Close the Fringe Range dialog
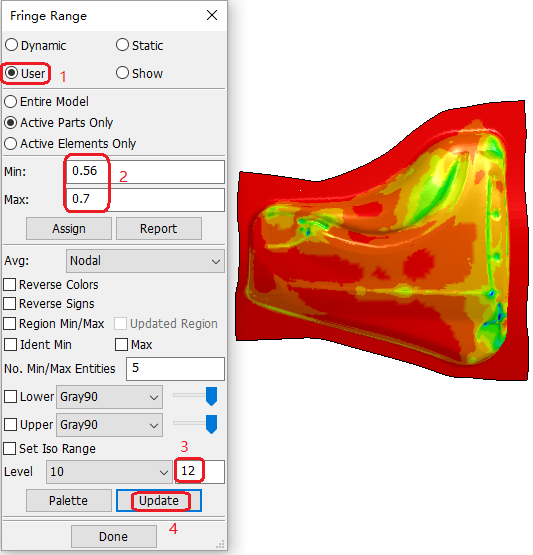The width and height of the screenshot is (533, 555). [x=212, y=15]
